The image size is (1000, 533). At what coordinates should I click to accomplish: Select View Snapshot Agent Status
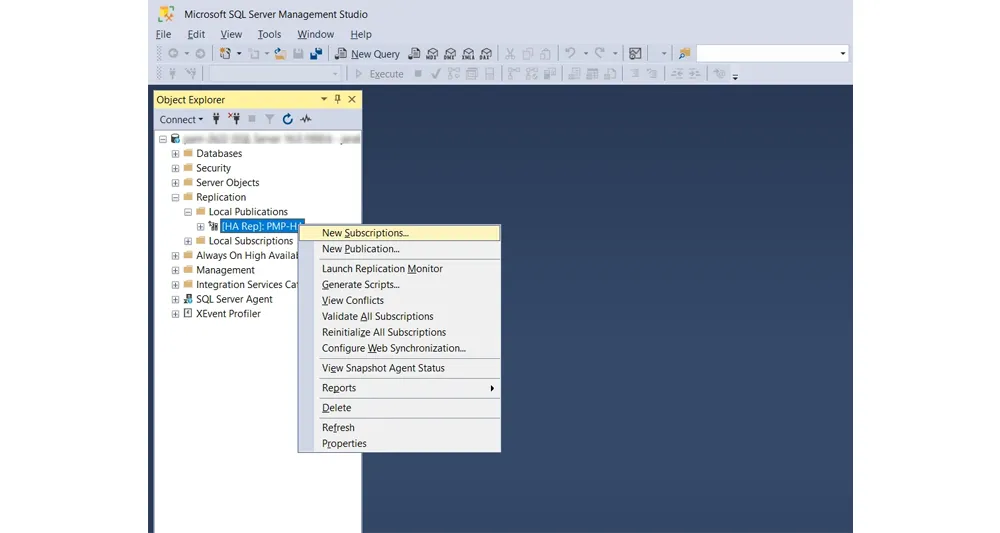[399, 368]
